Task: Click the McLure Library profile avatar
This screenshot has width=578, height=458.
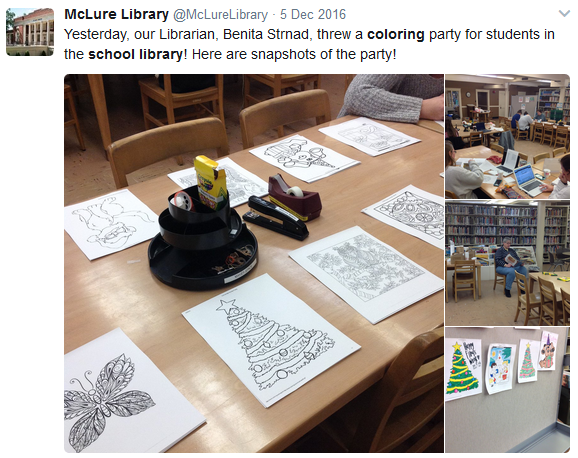Action: 30,32
